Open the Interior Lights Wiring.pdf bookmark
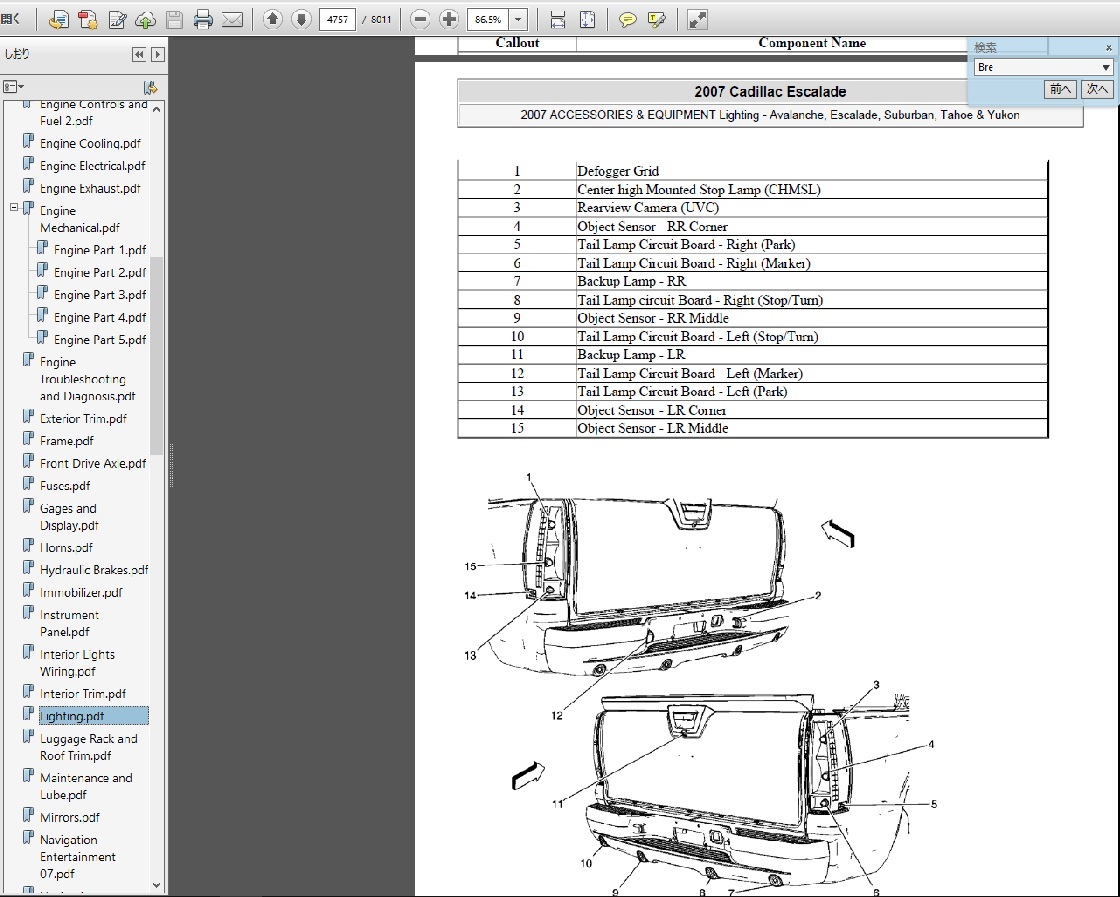This screenshot has width=1120, height=897. 77,663
